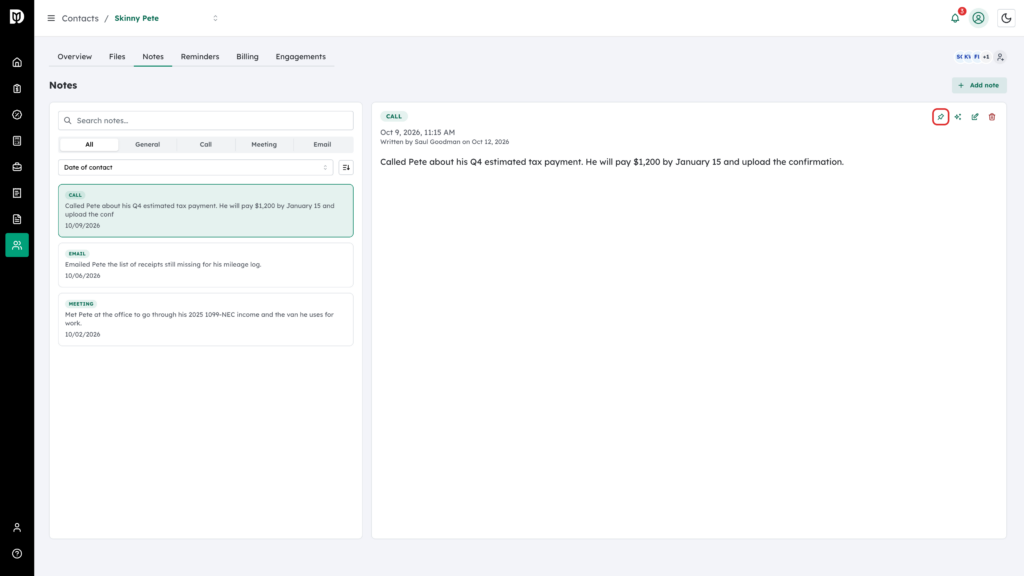The width and height of the screenshot is (1024, 576).
Task: Select the Notes tab
Action: (x=153, y=57)
